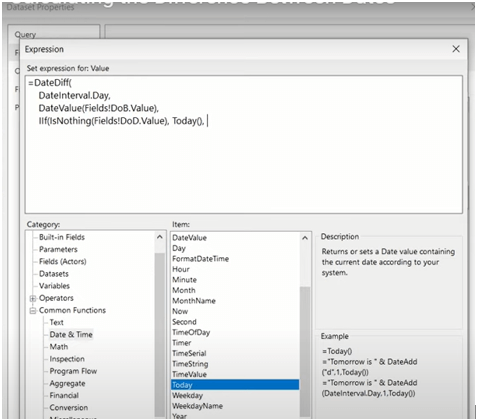Select highlighted Today item

235,385
